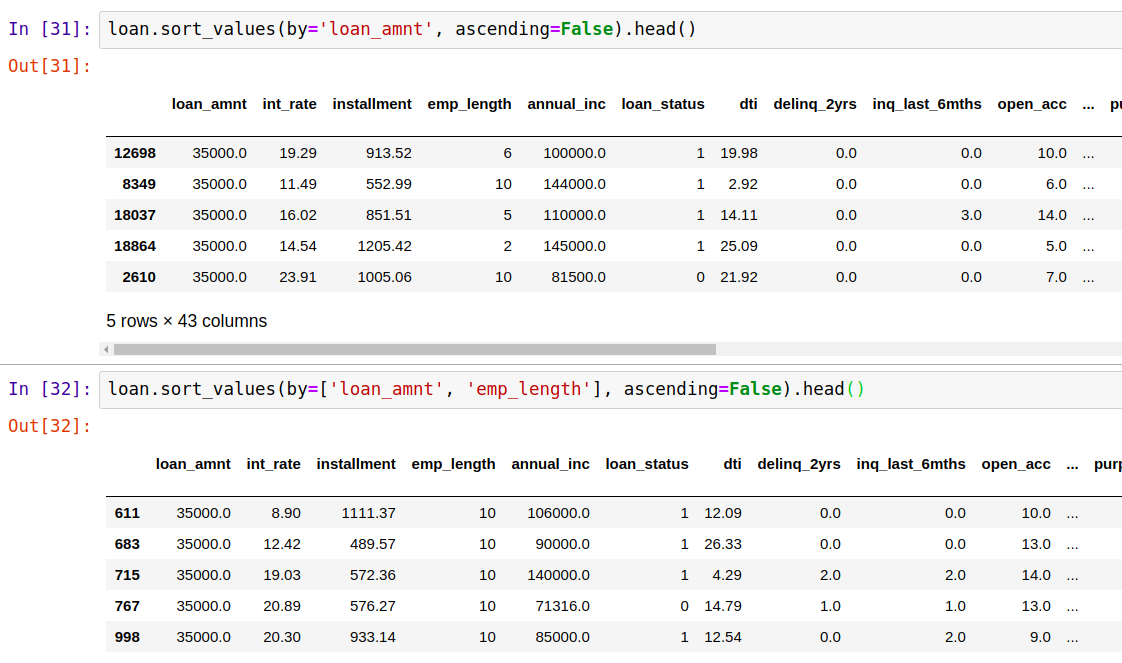Click dti value 19.98

[738, 153]
